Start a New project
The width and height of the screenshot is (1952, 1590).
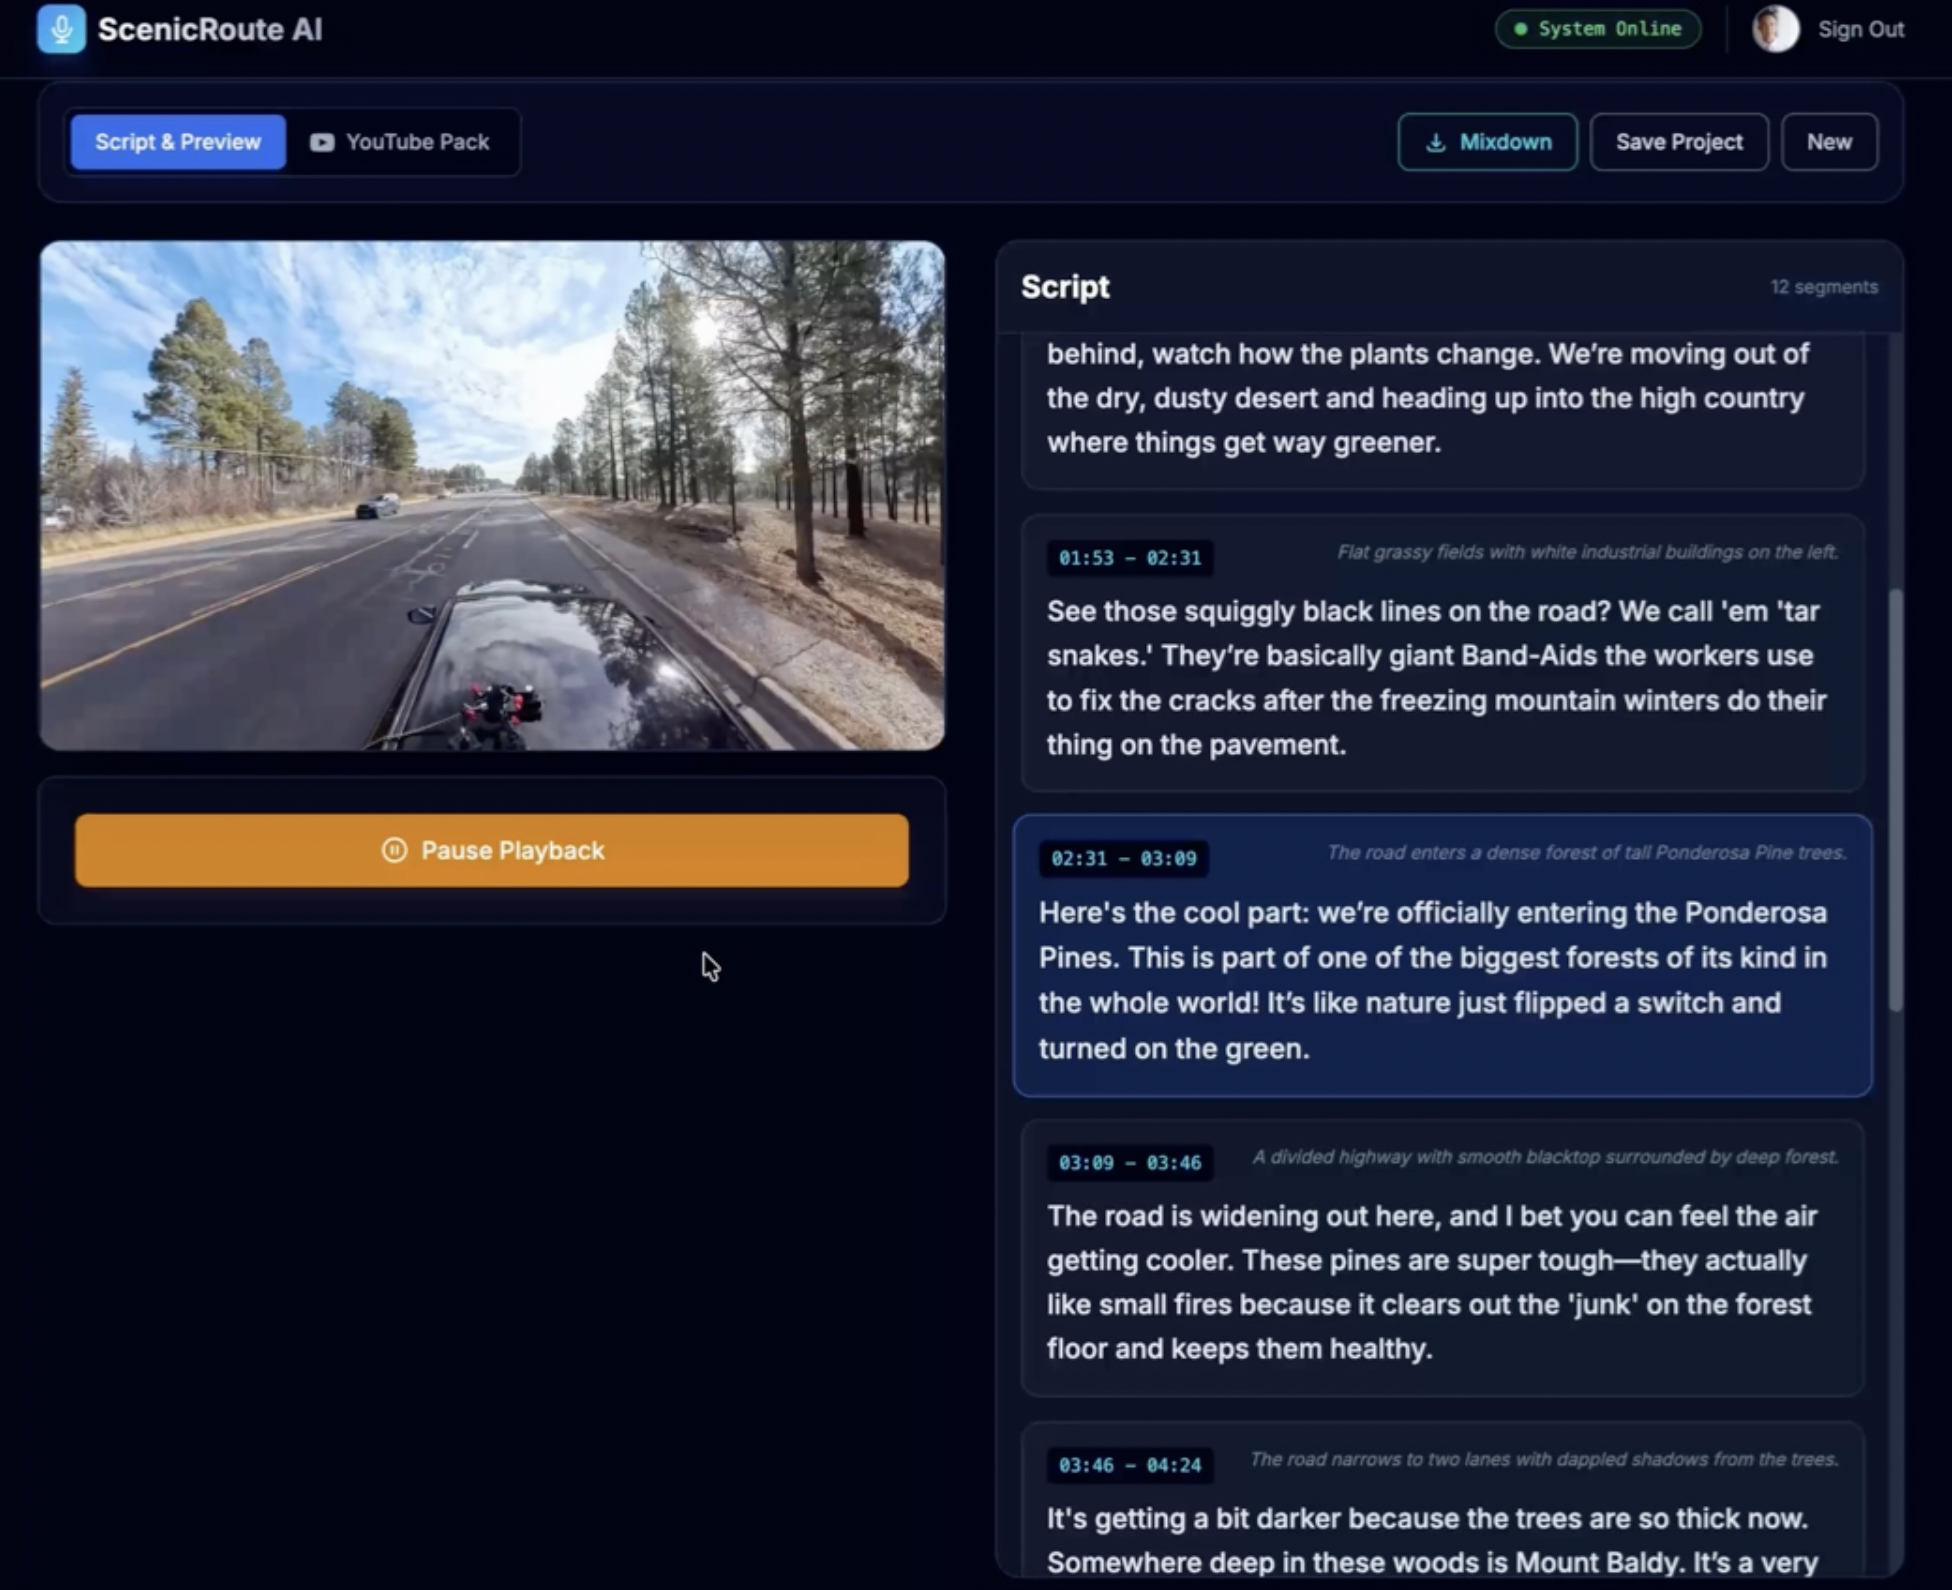(x=1828, y=142)
